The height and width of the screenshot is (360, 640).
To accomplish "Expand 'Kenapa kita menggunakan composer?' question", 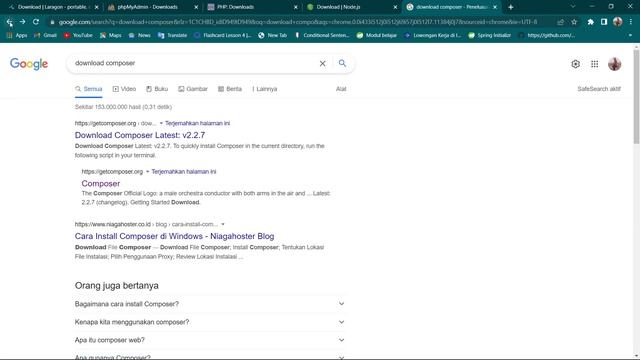I will (x=210, y=322).
